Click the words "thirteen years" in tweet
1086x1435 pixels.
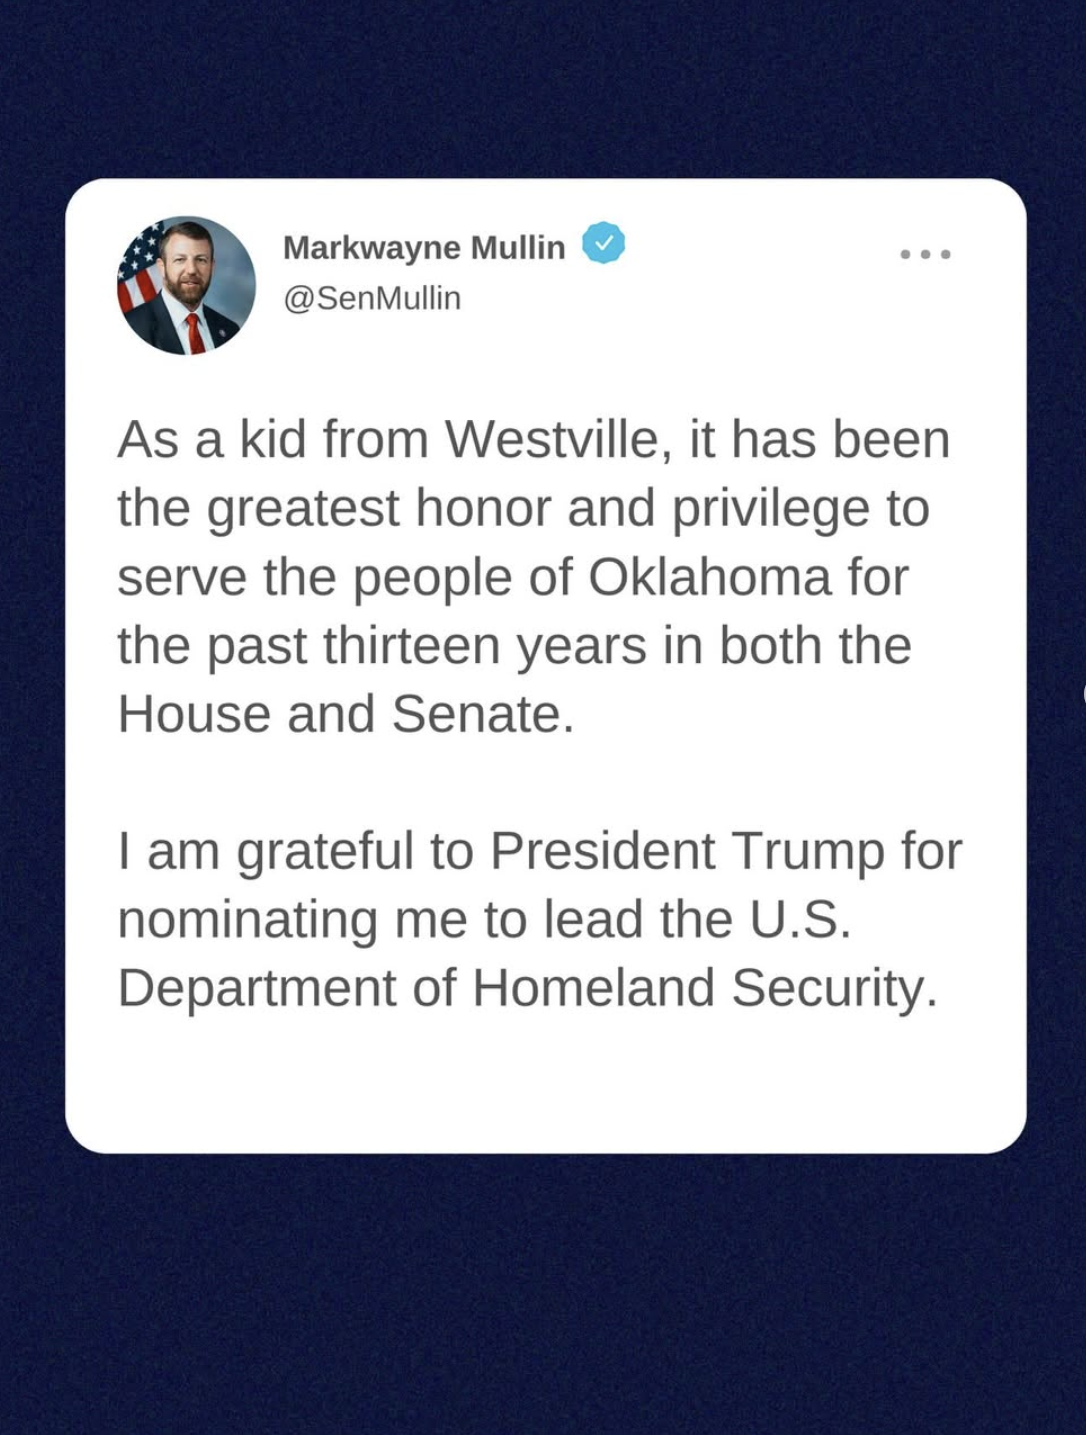484,646
